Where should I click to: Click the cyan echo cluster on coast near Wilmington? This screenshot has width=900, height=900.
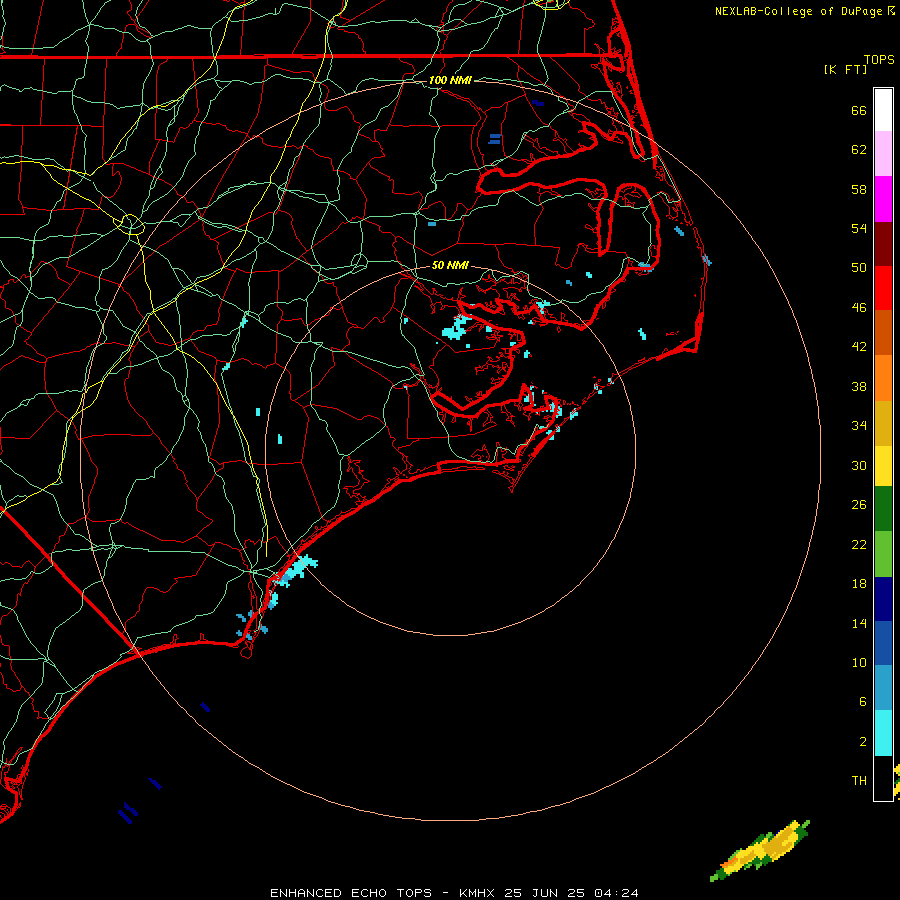(297, 569)
